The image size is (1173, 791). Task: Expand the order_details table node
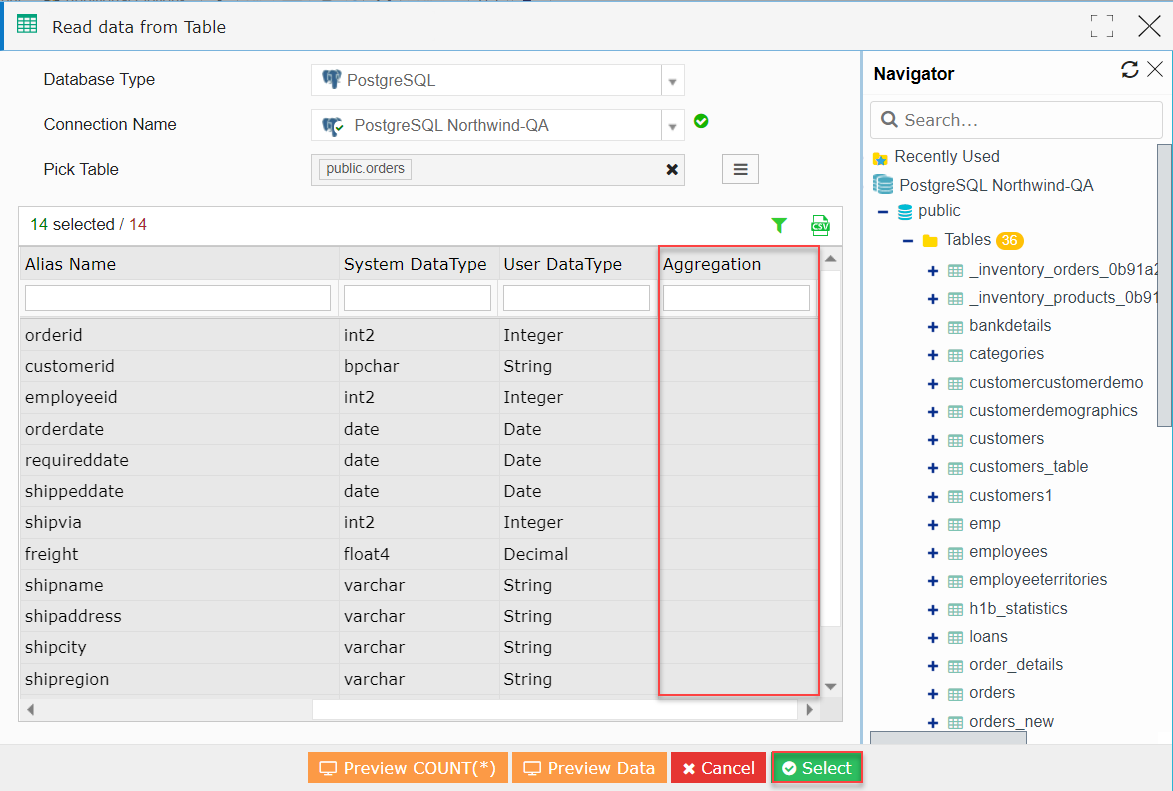click(x=933, y=666)
